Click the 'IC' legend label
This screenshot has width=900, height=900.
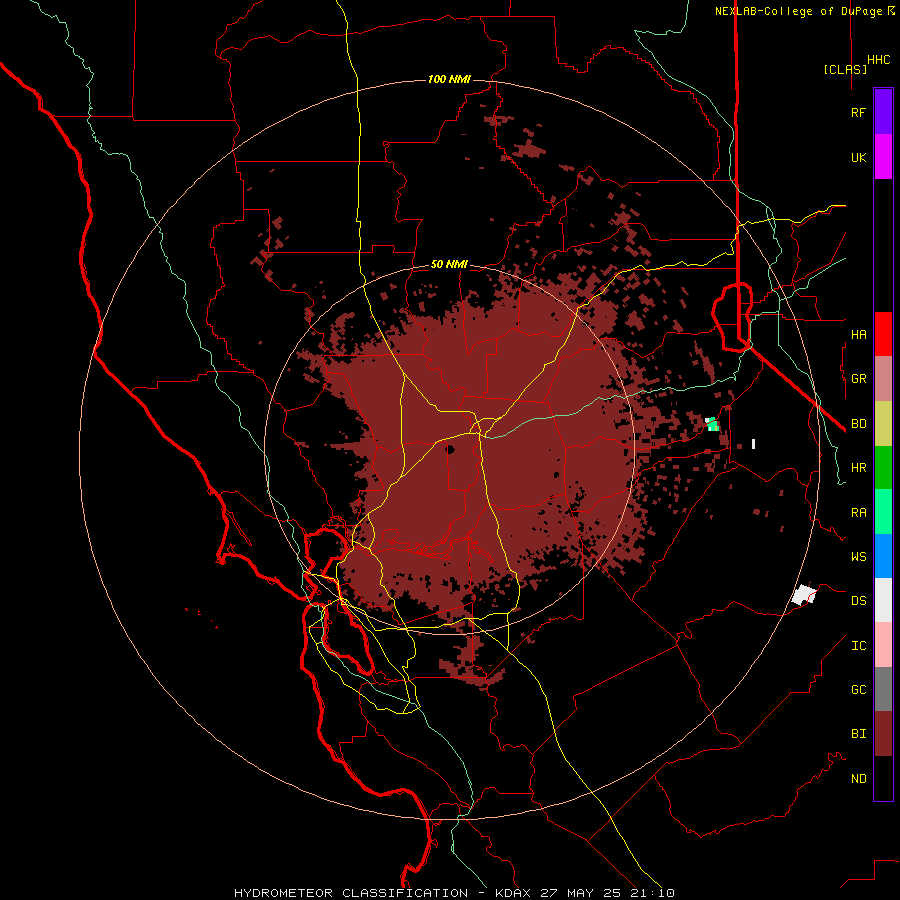pyautogui.click(x=858, y=646)
